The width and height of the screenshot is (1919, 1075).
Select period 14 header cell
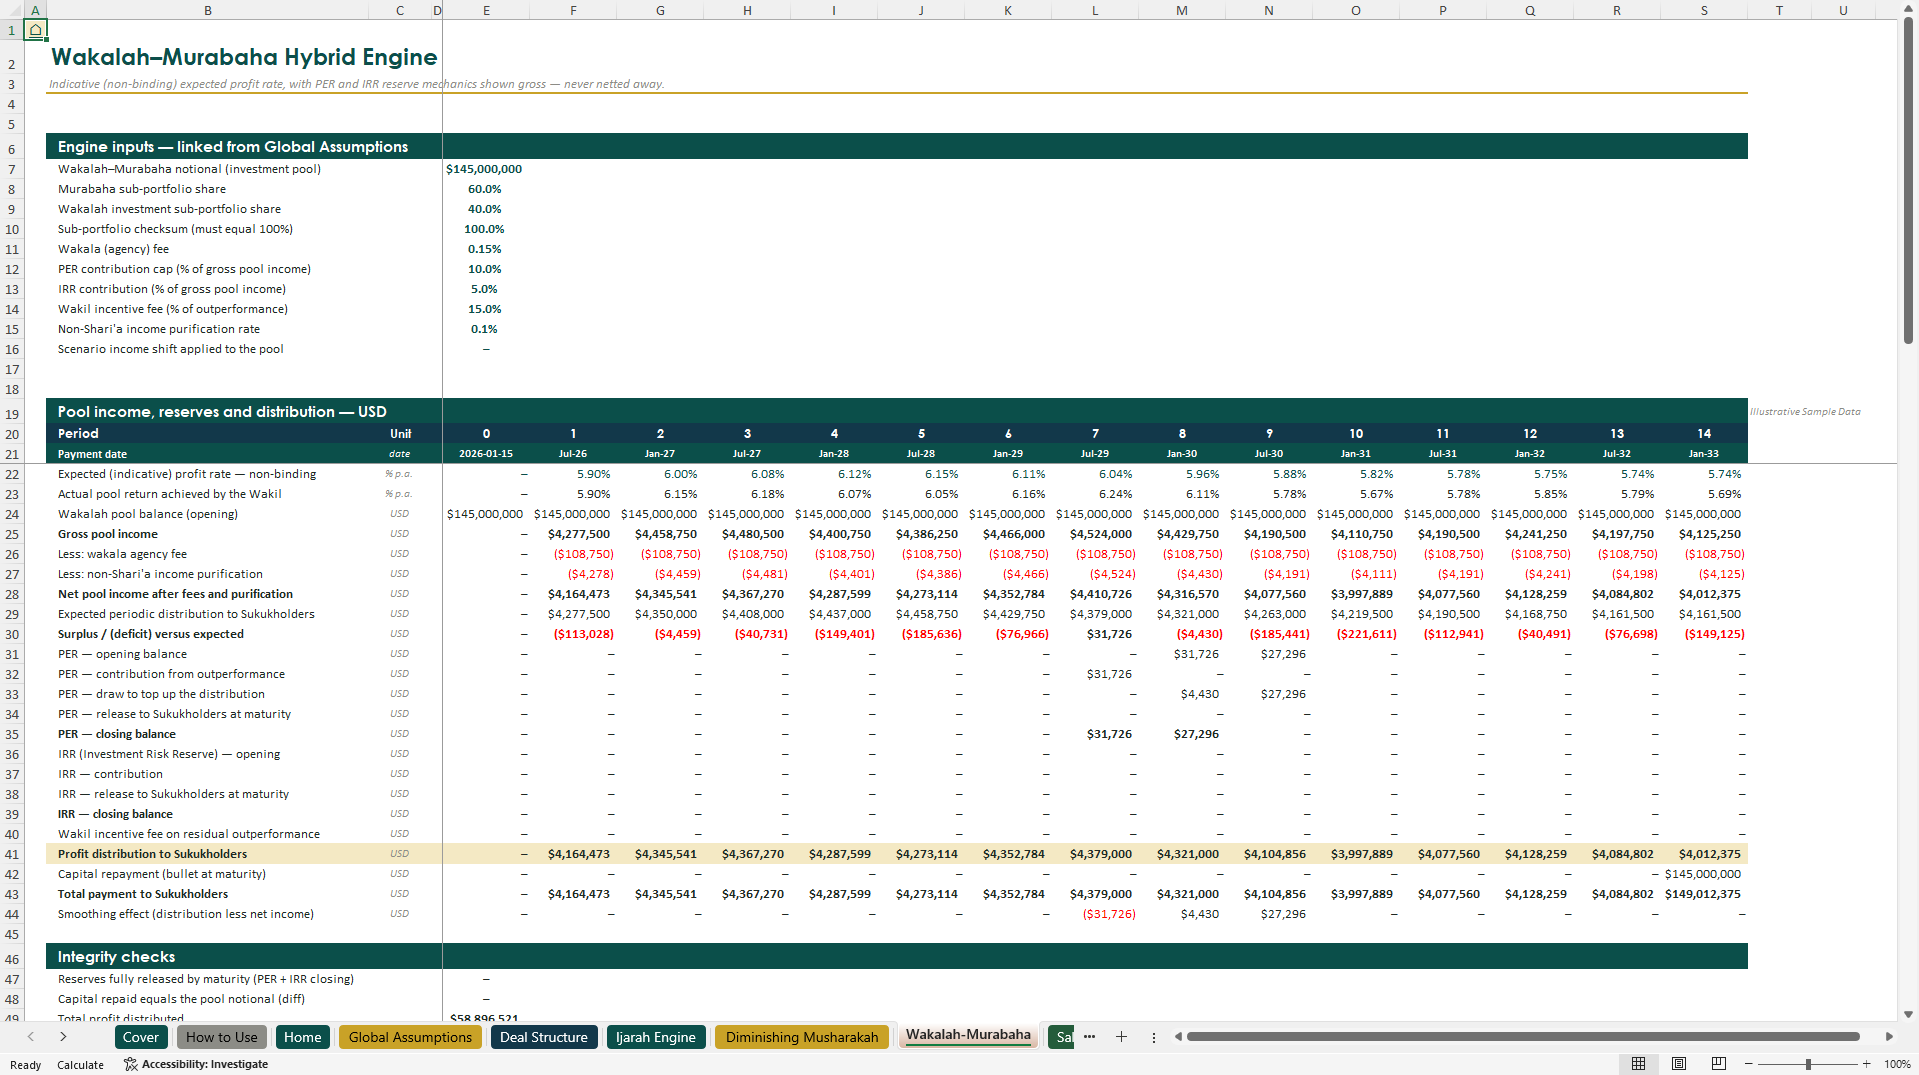pos(1704,434)
